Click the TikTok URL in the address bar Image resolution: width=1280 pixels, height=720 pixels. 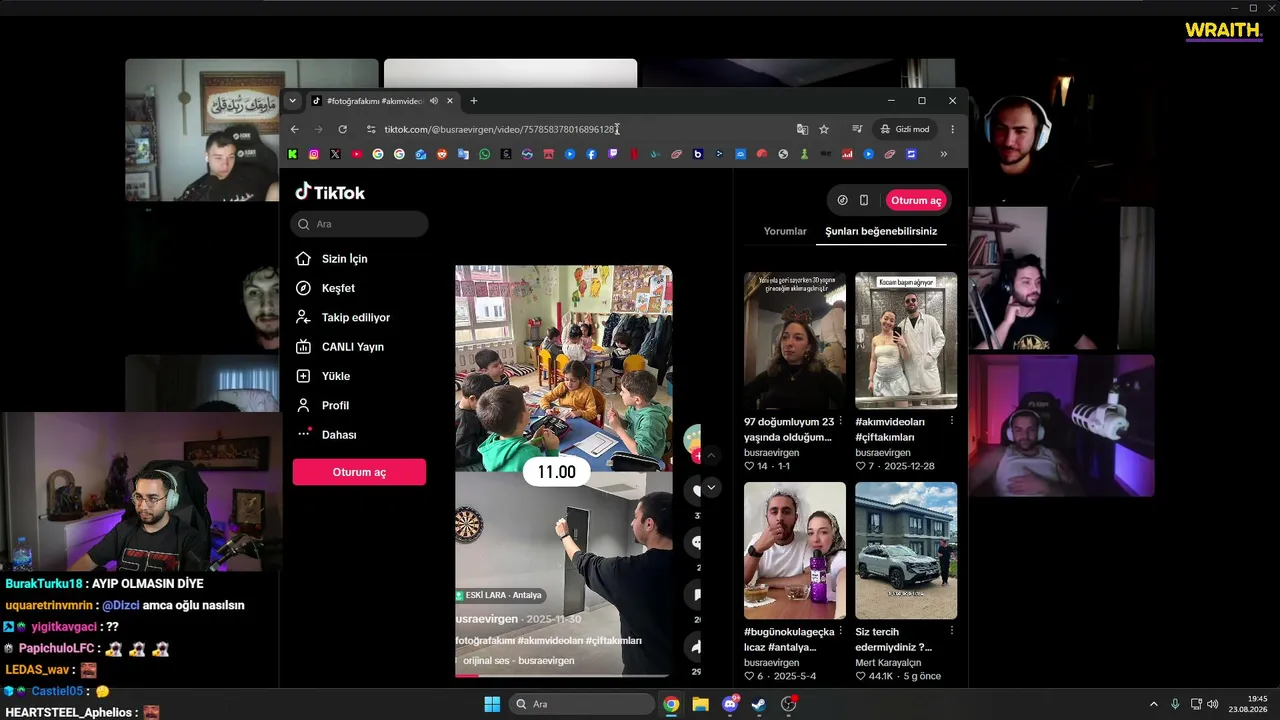[x=500, y=129]
